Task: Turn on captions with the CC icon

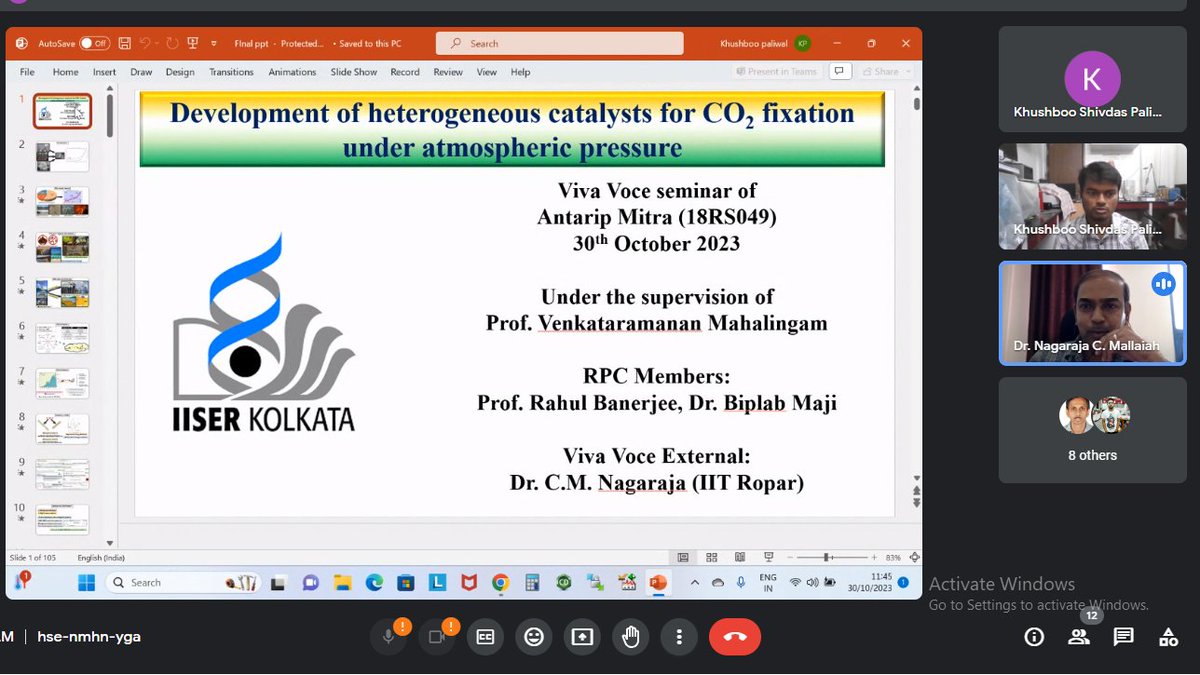Action: (x=485, y=636)
